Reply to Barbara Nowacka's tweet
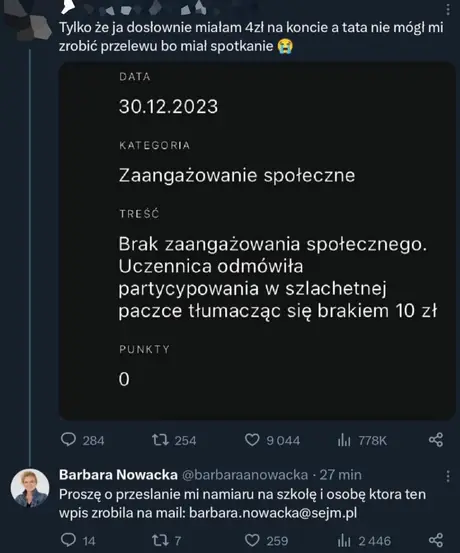Viewport: 460px width, 553px height. (78, 540)
